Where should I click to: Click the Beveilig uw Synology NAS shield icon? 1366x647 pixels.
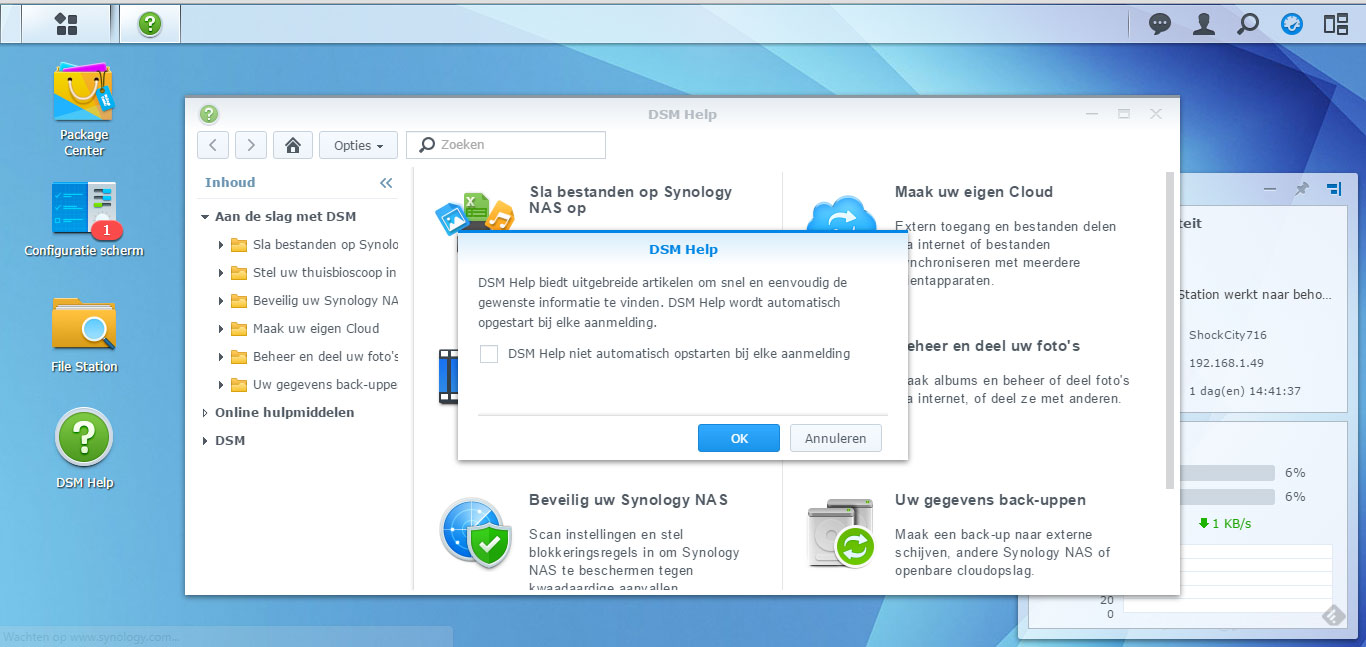476,532
